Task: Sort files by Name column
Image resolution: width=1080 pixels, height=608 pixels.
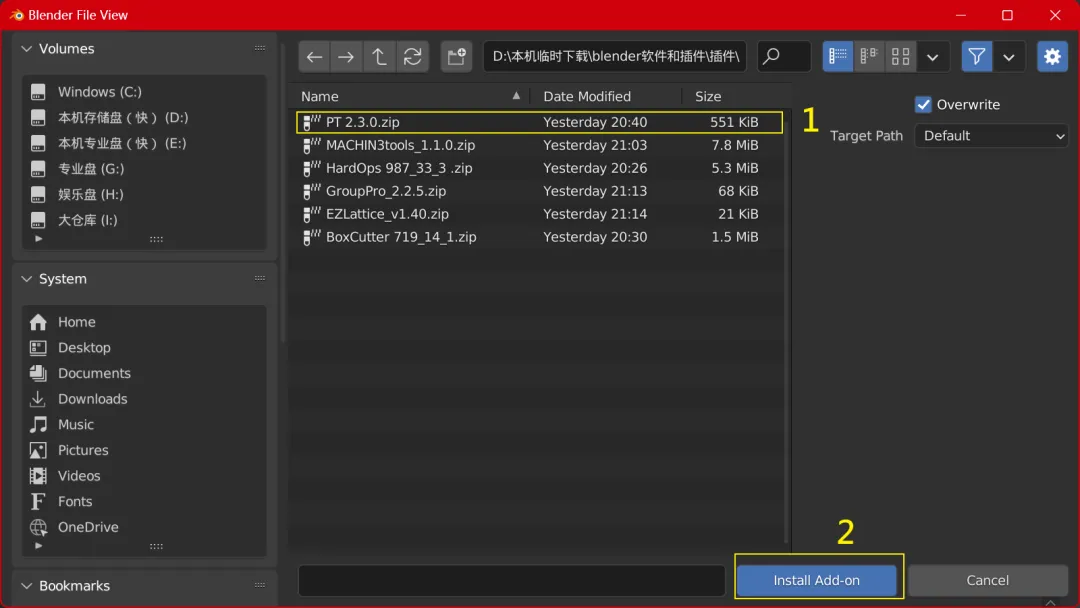Action: tap(411, 96)
